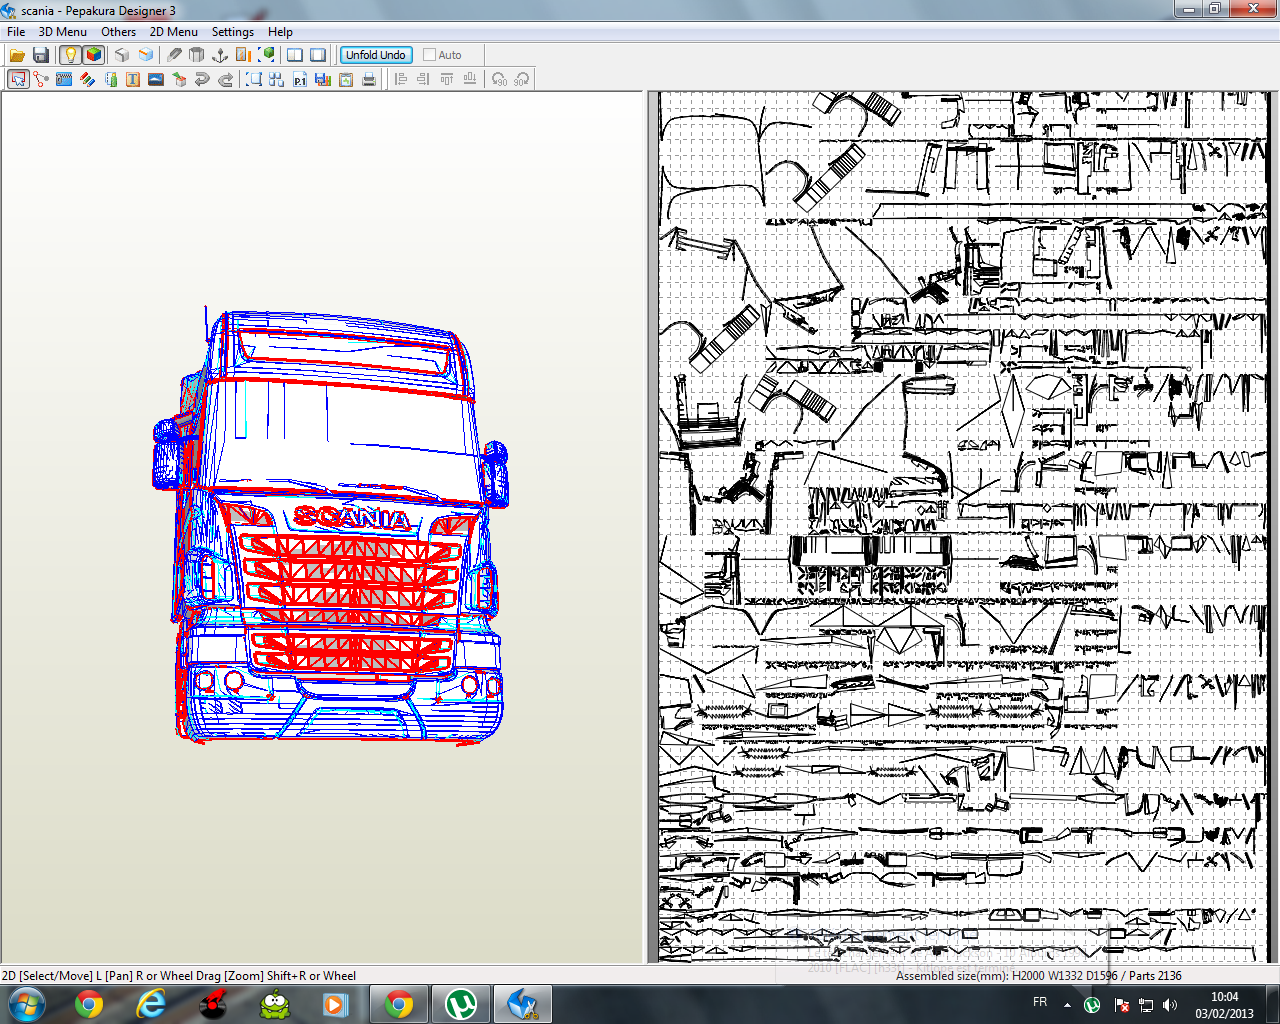This screenshot has height=1024, width=1280.
Task: Click the Scania truck 3D model
Action: click(330, 527)
